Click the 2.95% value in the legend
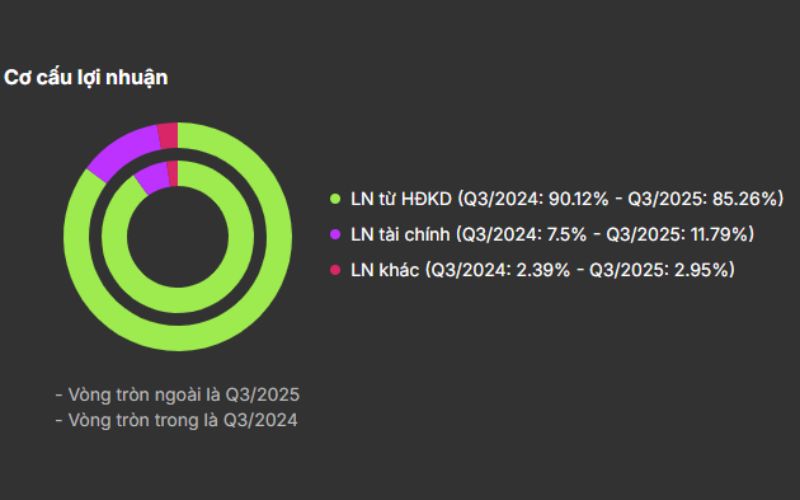Screen dimensions: 800x500 coord(701,270)
